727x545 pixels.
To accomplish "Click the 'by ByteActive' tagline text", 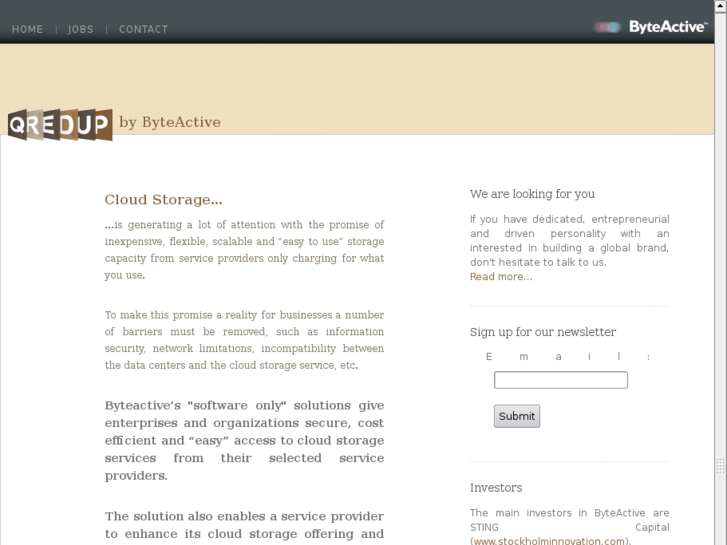I will click(170, 122).
